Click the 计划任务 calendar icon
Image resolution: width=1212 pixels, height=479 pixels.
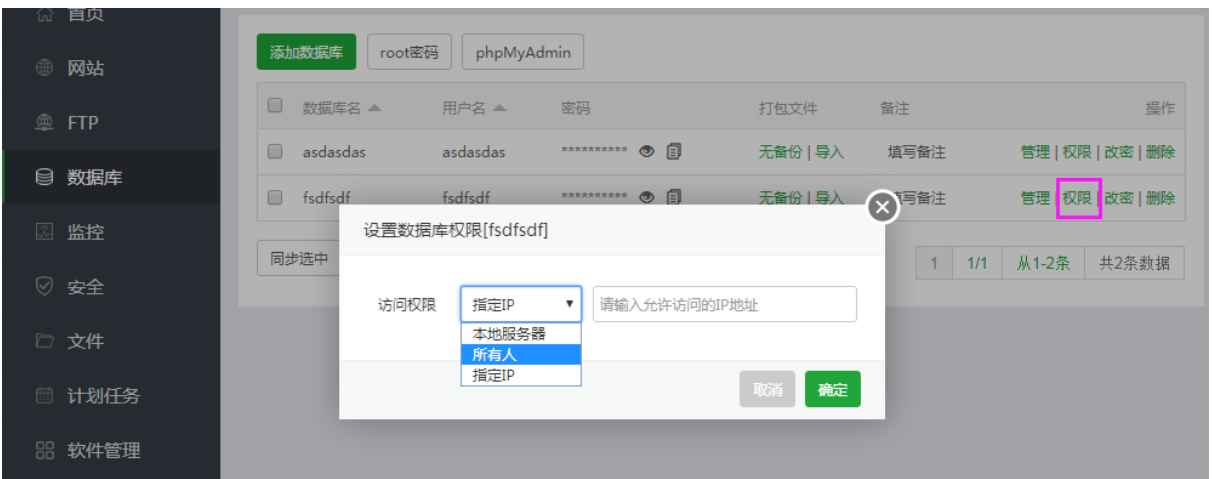[x=44, y=396]
